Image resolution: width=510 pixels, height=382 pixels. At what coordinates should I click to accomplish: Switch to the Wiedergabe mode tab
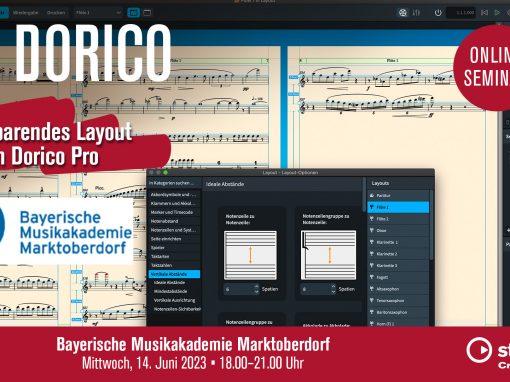point(26,13)
